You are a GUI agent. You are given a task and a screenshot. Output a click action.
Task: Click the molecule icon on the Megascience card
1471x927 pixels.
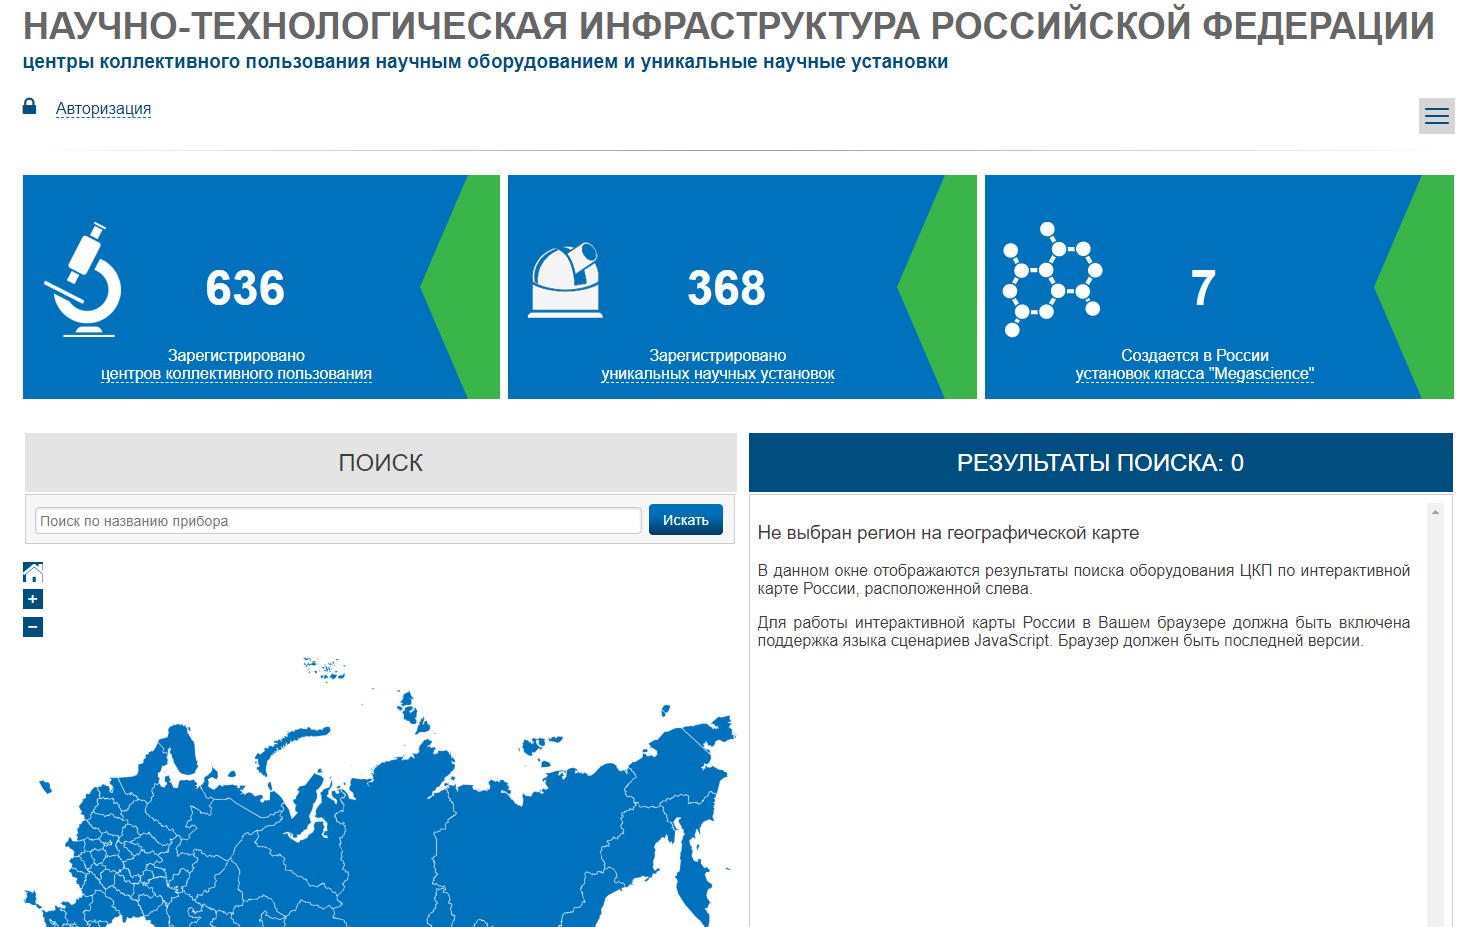pos(1052,279)
